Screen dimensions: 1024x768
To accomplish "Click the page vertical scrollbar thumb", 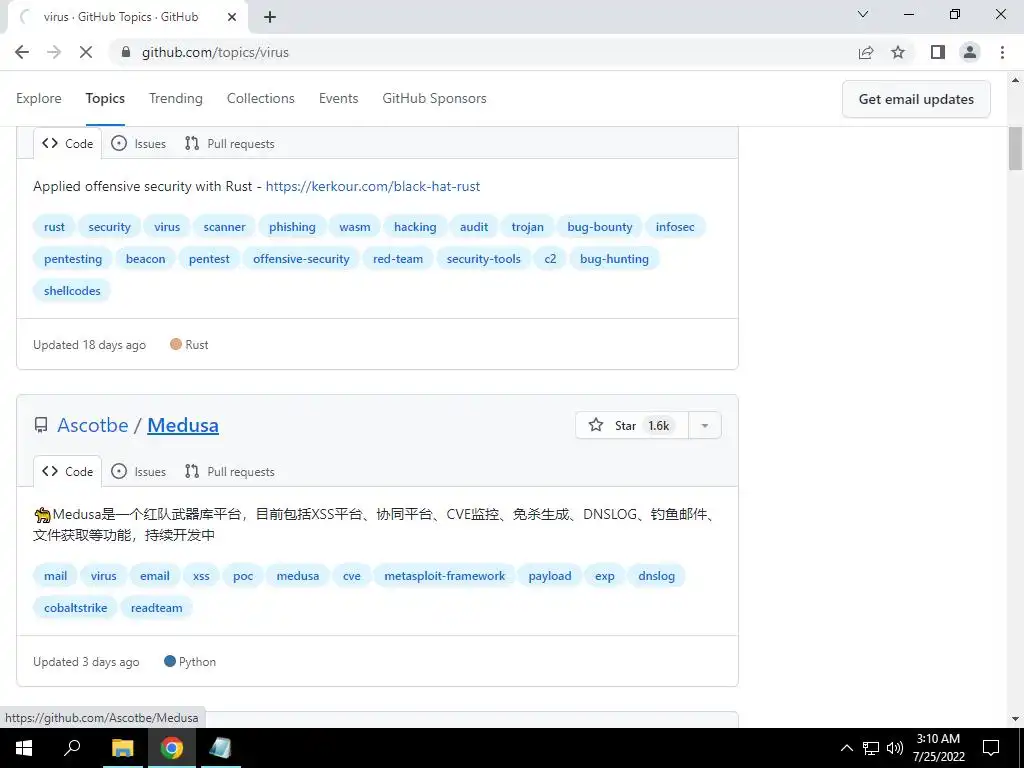I will click(1016, 148).
